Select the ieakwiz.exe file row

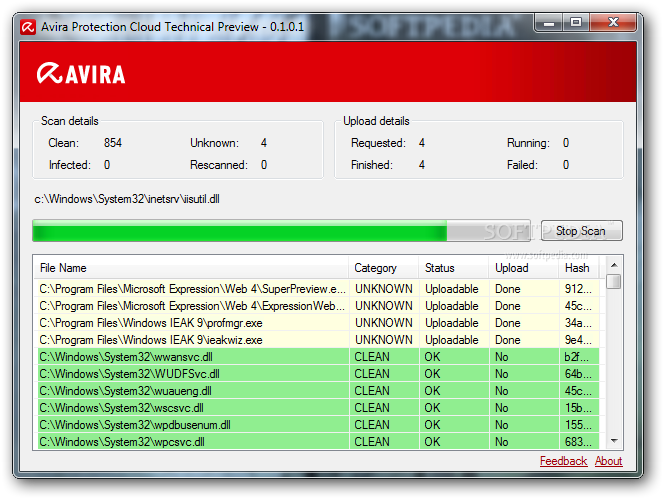318,340
